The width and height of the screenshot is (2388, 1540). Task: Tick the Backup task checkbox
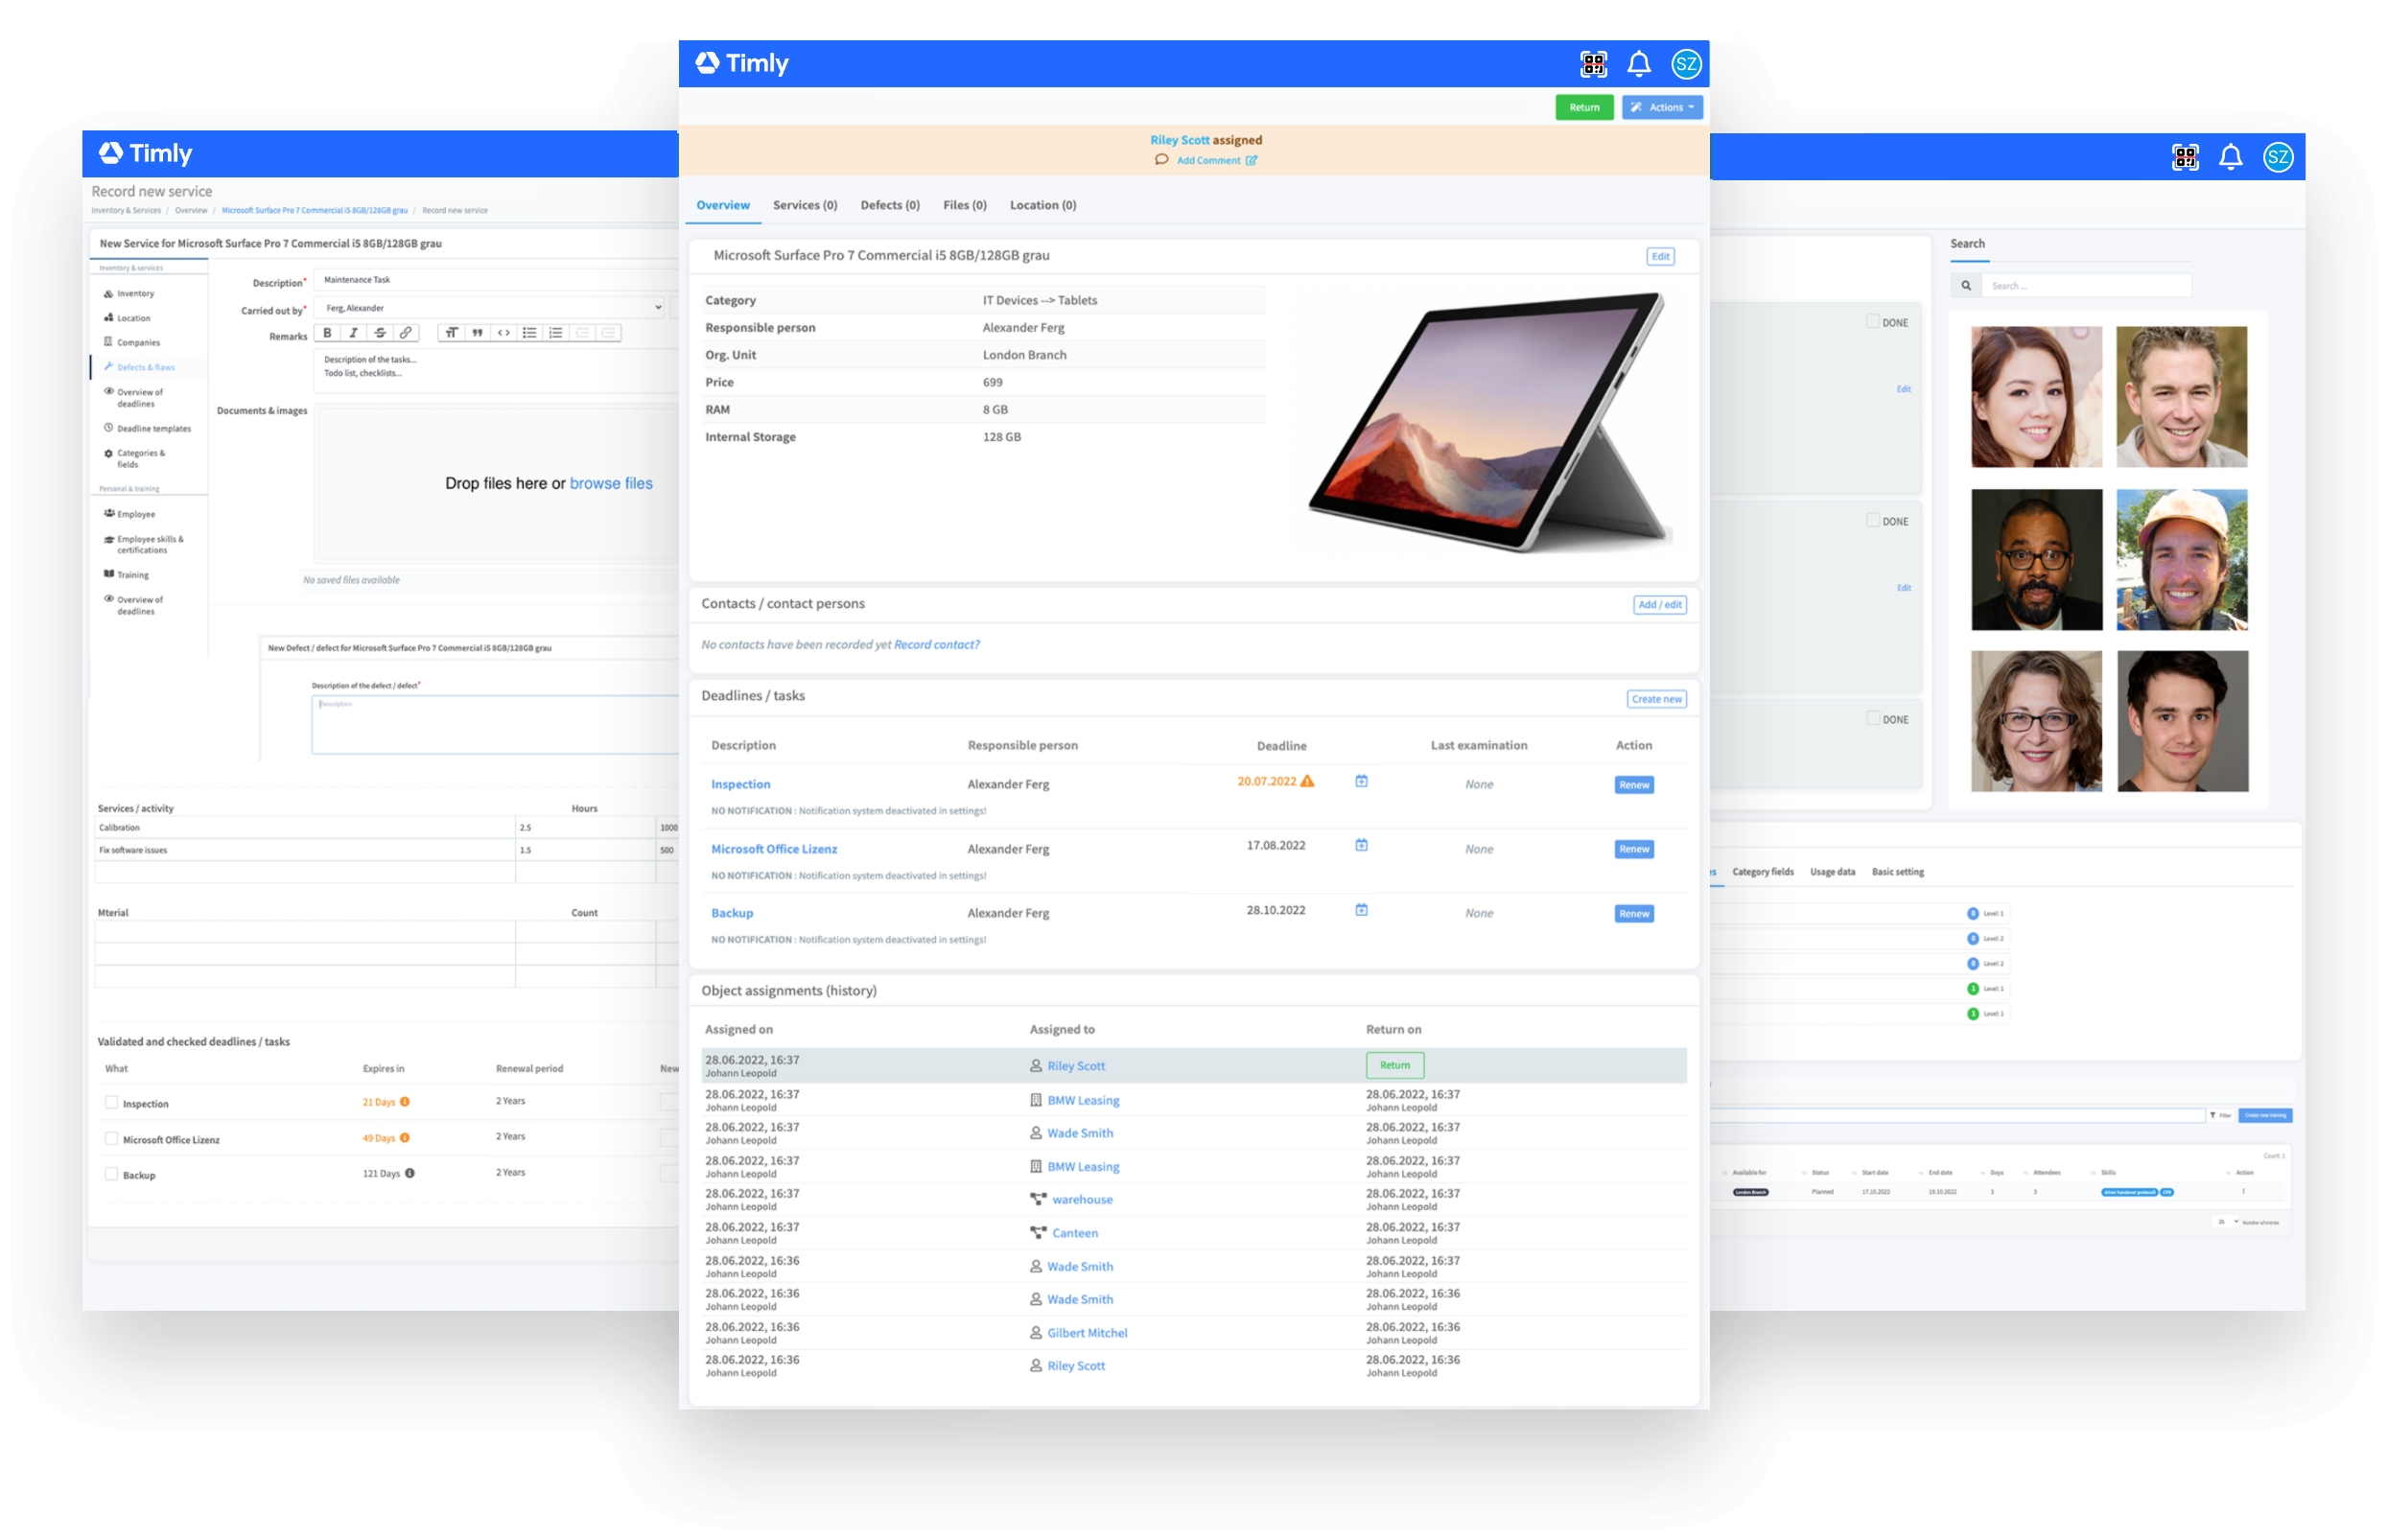click(x=111, y=1175)
